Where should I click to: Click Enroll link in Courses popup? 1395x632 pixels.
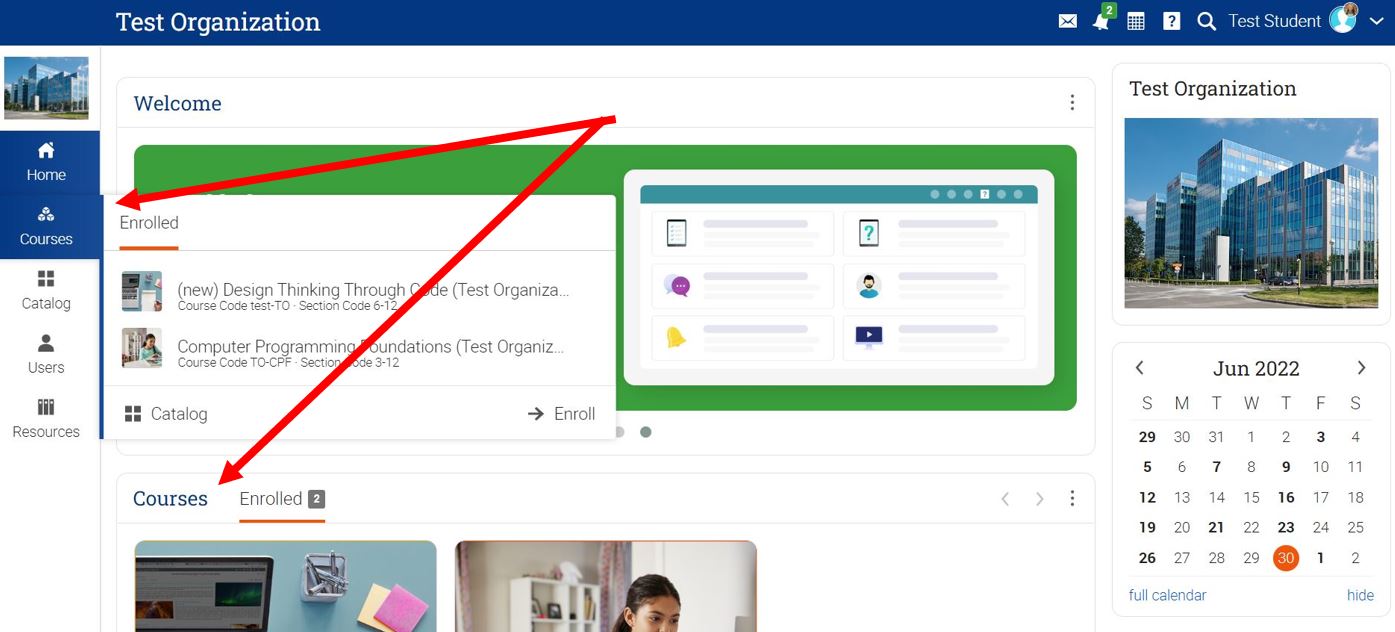[561, 414]
